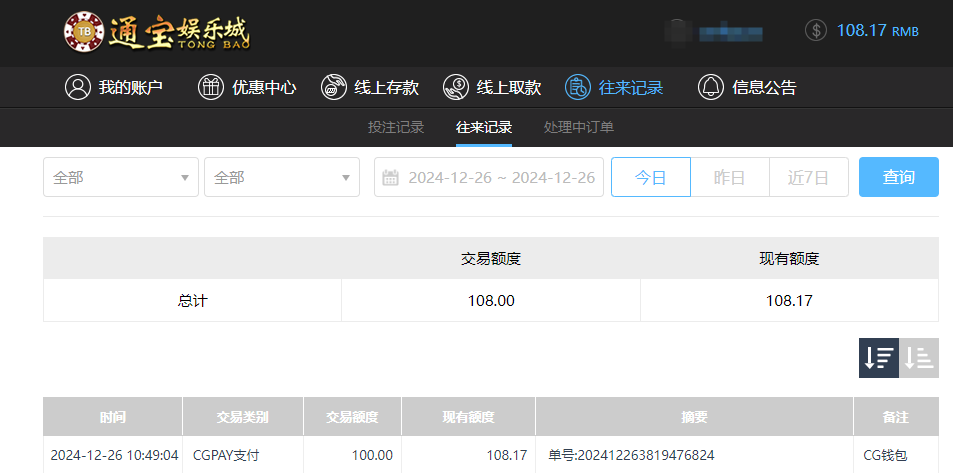Click 108.17 in the CGPAY支付 row
953x473 pixels.
(507, 455)
